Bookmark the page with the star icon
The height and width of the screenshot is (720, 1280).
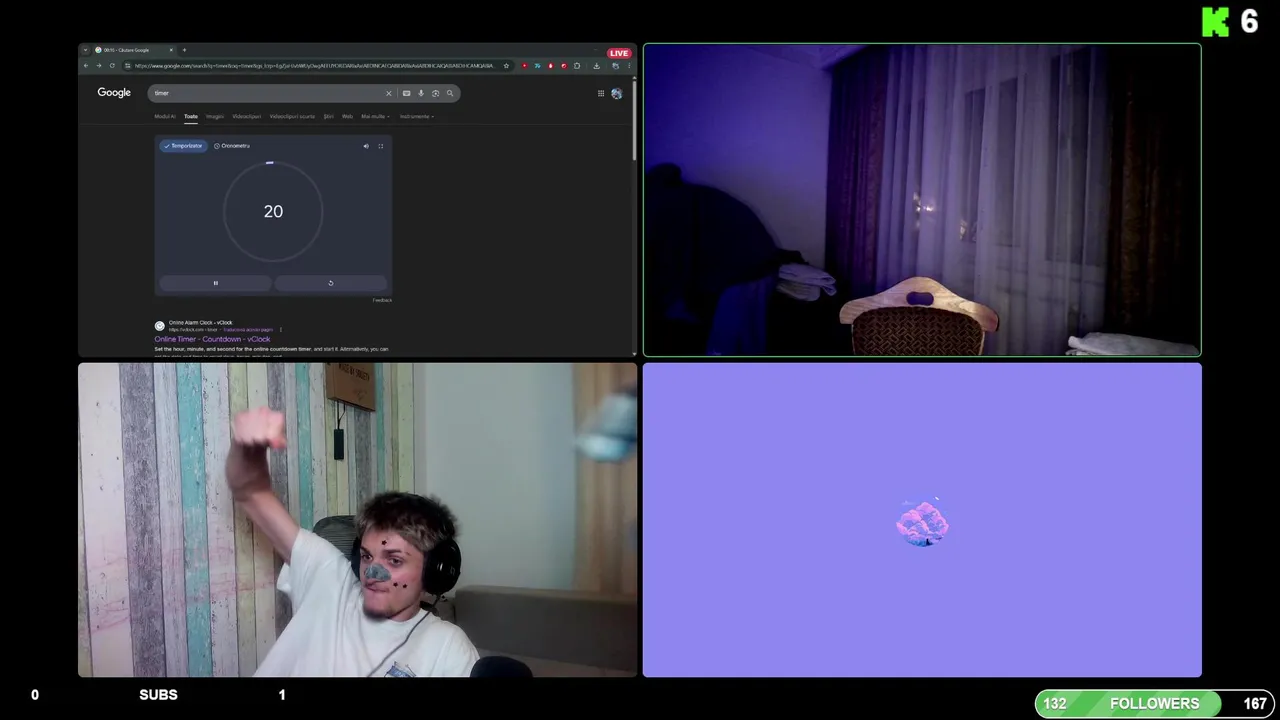tap(506, 66)
